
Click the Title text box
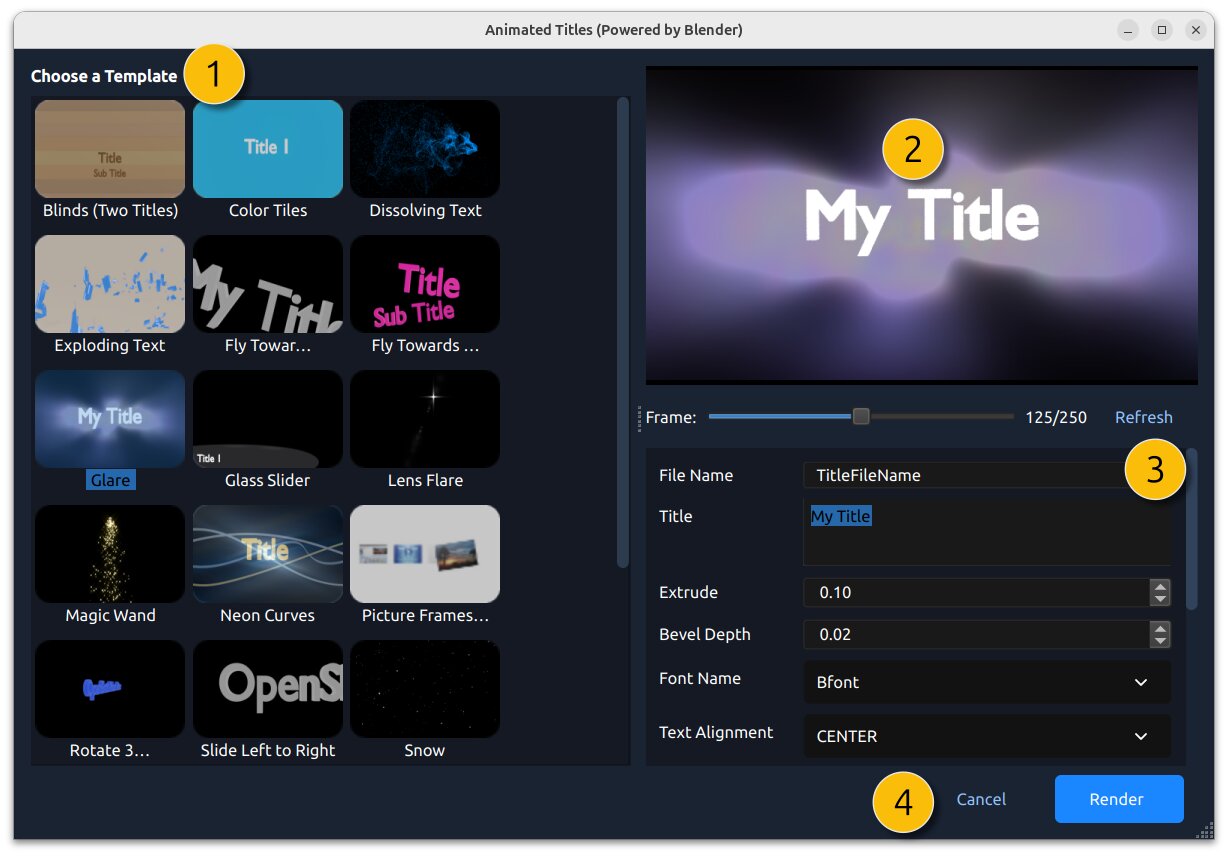987,535
